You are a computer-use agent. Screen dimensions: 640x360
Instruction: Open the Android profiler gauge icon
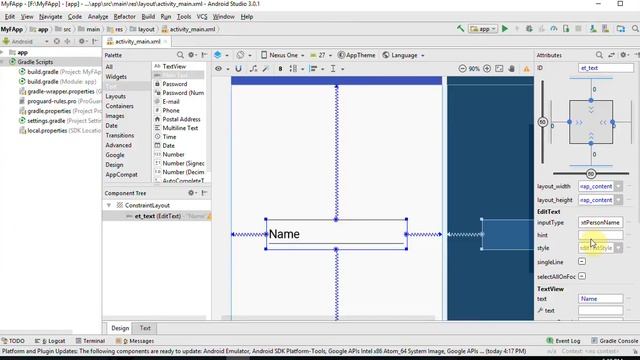pos(554,29)
